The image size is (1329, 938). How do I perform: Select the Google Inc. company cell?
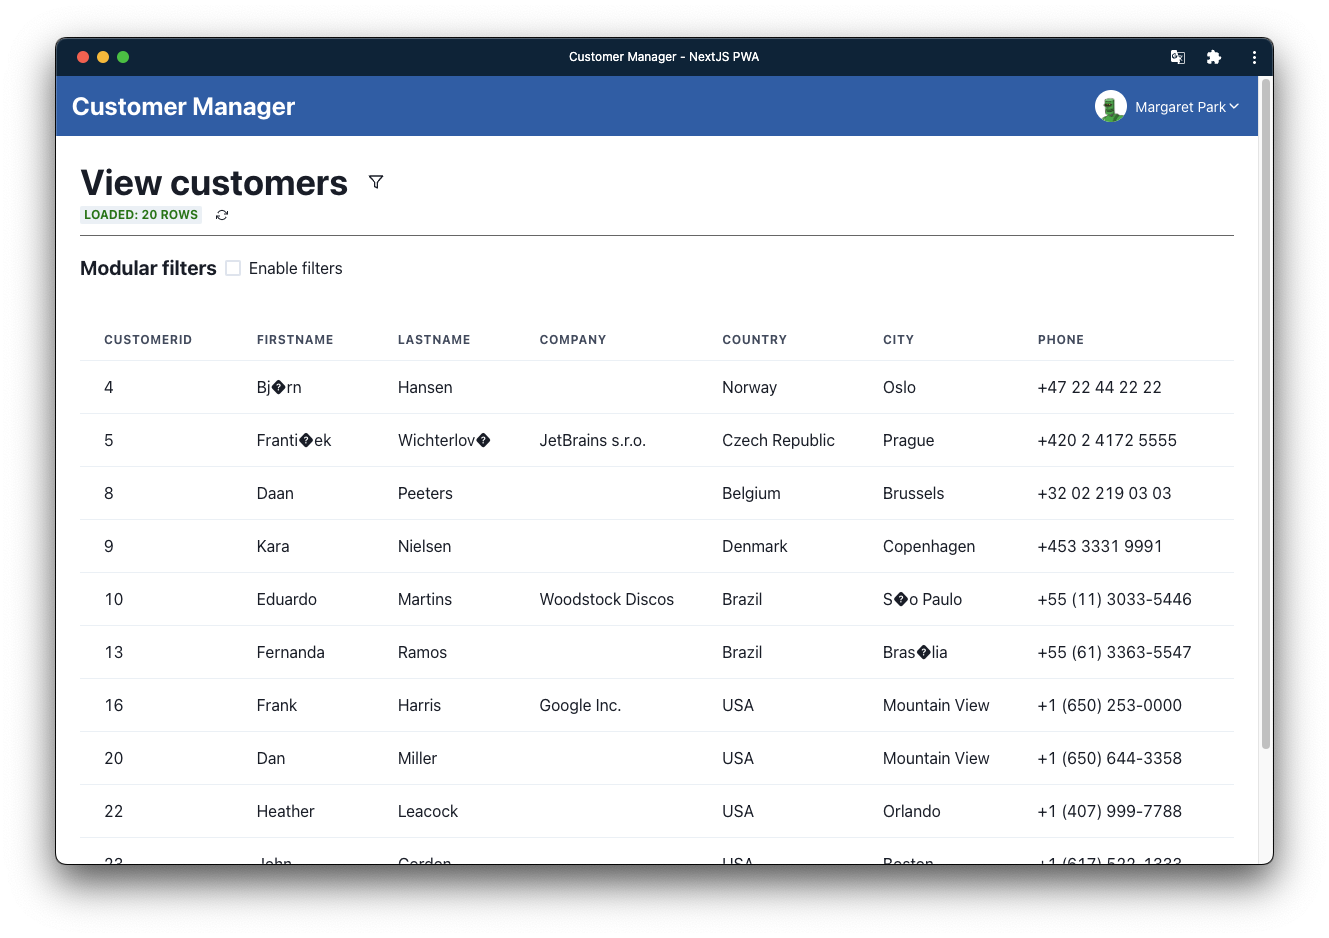pyautogui.click(x=580, y=705)
